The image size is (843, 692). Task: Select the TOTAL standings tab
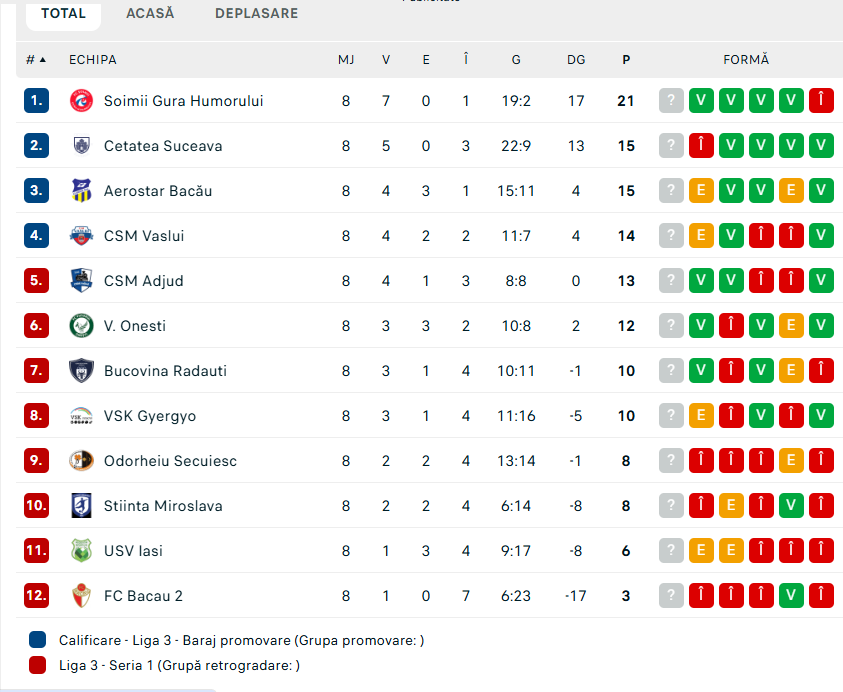pos(63,14)
